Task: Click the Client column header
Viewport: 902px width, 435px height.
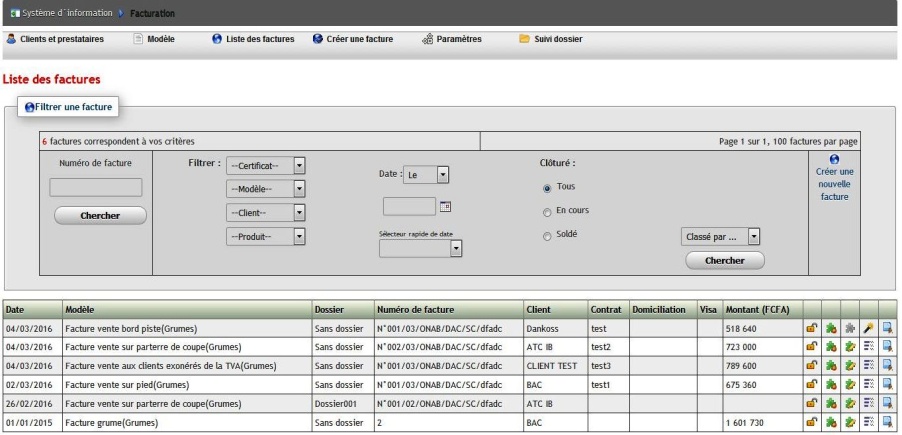Action: [556, 310]
